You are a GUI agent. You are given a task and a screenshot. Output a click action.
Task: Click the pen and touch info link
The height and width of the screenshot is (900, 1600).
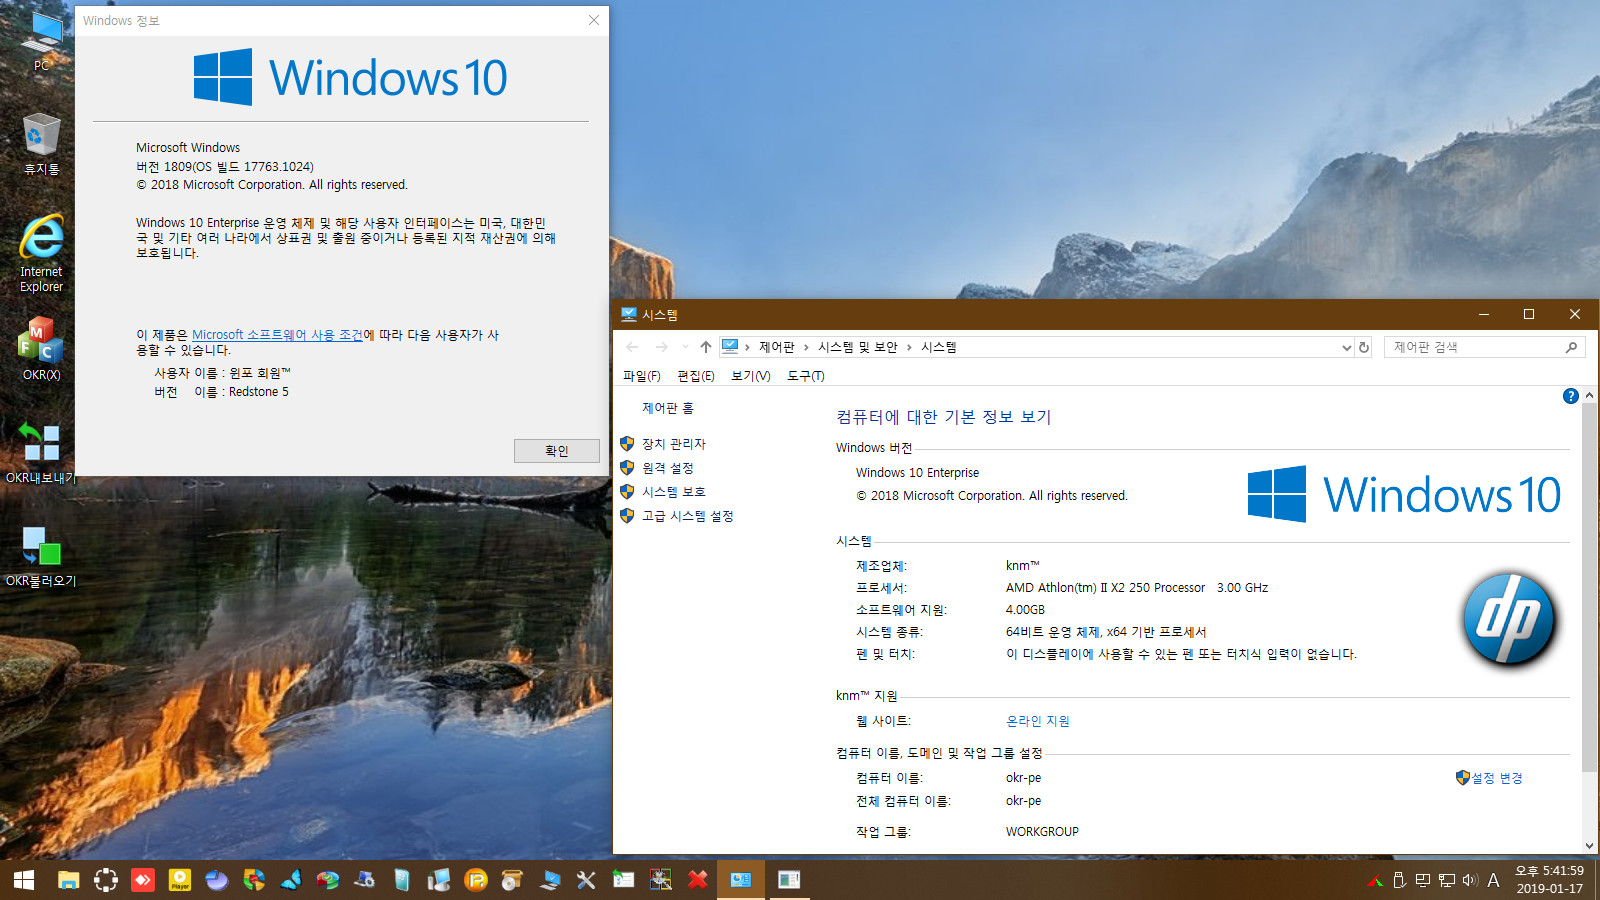1181,654
